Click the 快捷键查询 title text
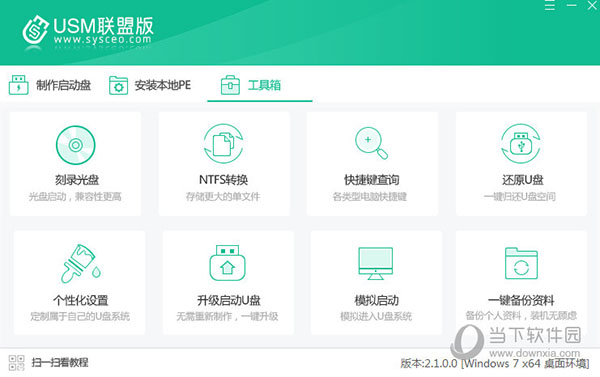The image size is (600, 377). (372, 180)
